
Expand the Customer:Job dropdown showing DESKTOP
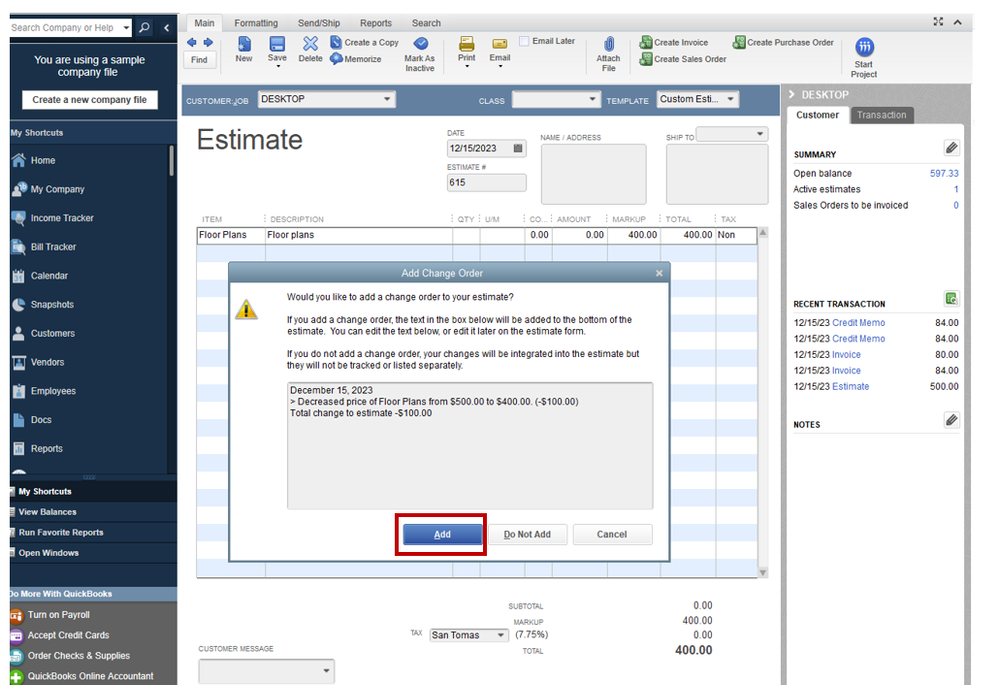coord(387,99)
